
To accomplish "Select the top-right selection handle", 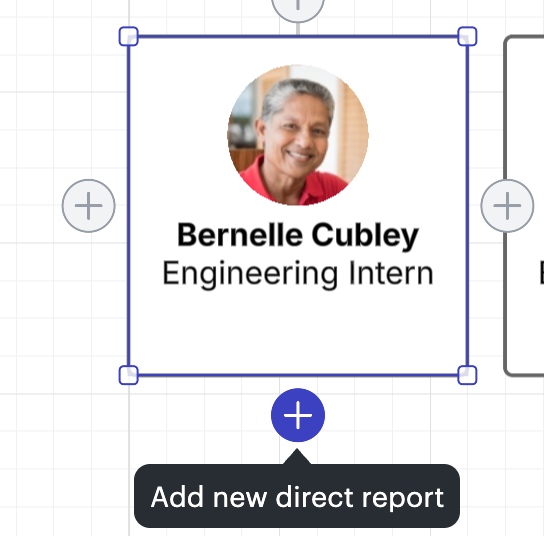I will tap(467, 36).
